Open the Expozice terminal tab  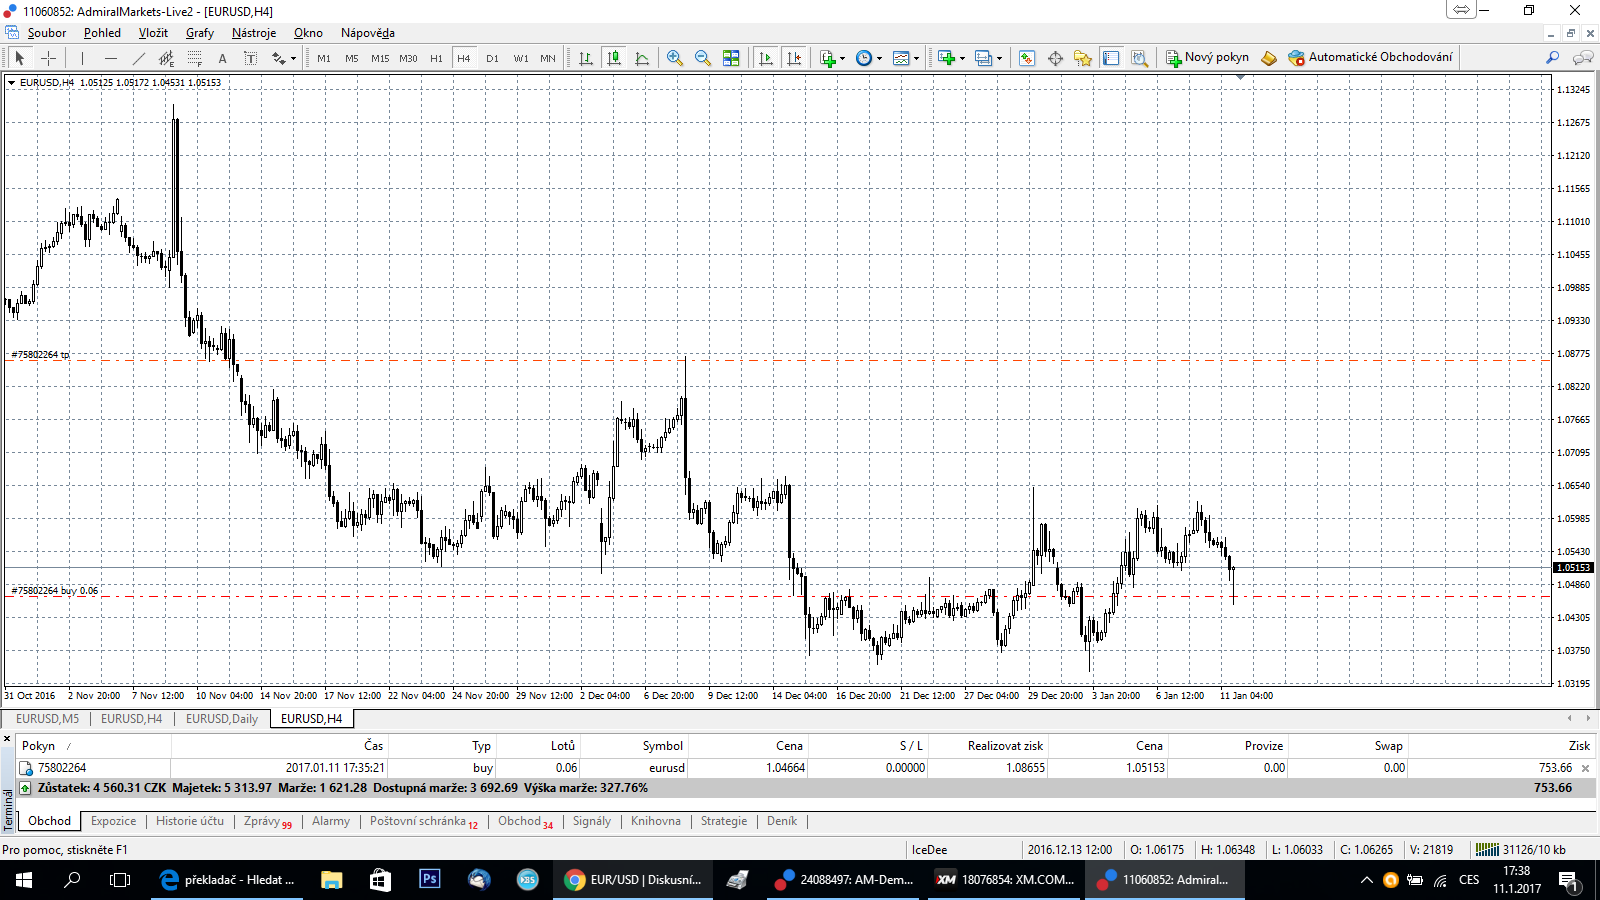(x=113, y=821)
